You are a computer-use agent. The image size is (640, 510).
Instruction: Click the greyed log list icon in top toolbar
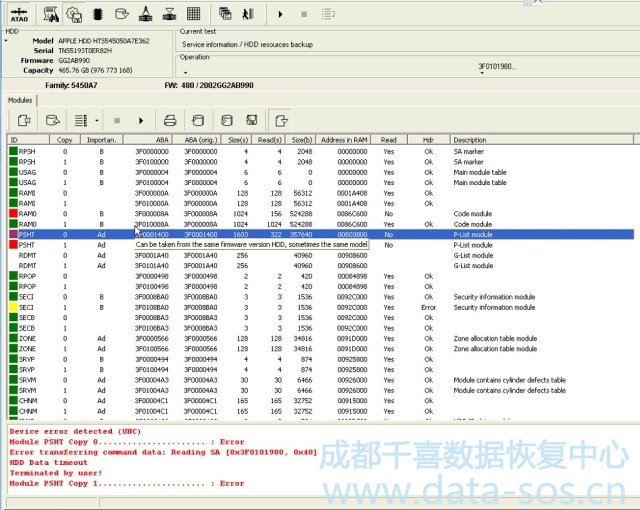click(328, 15)
